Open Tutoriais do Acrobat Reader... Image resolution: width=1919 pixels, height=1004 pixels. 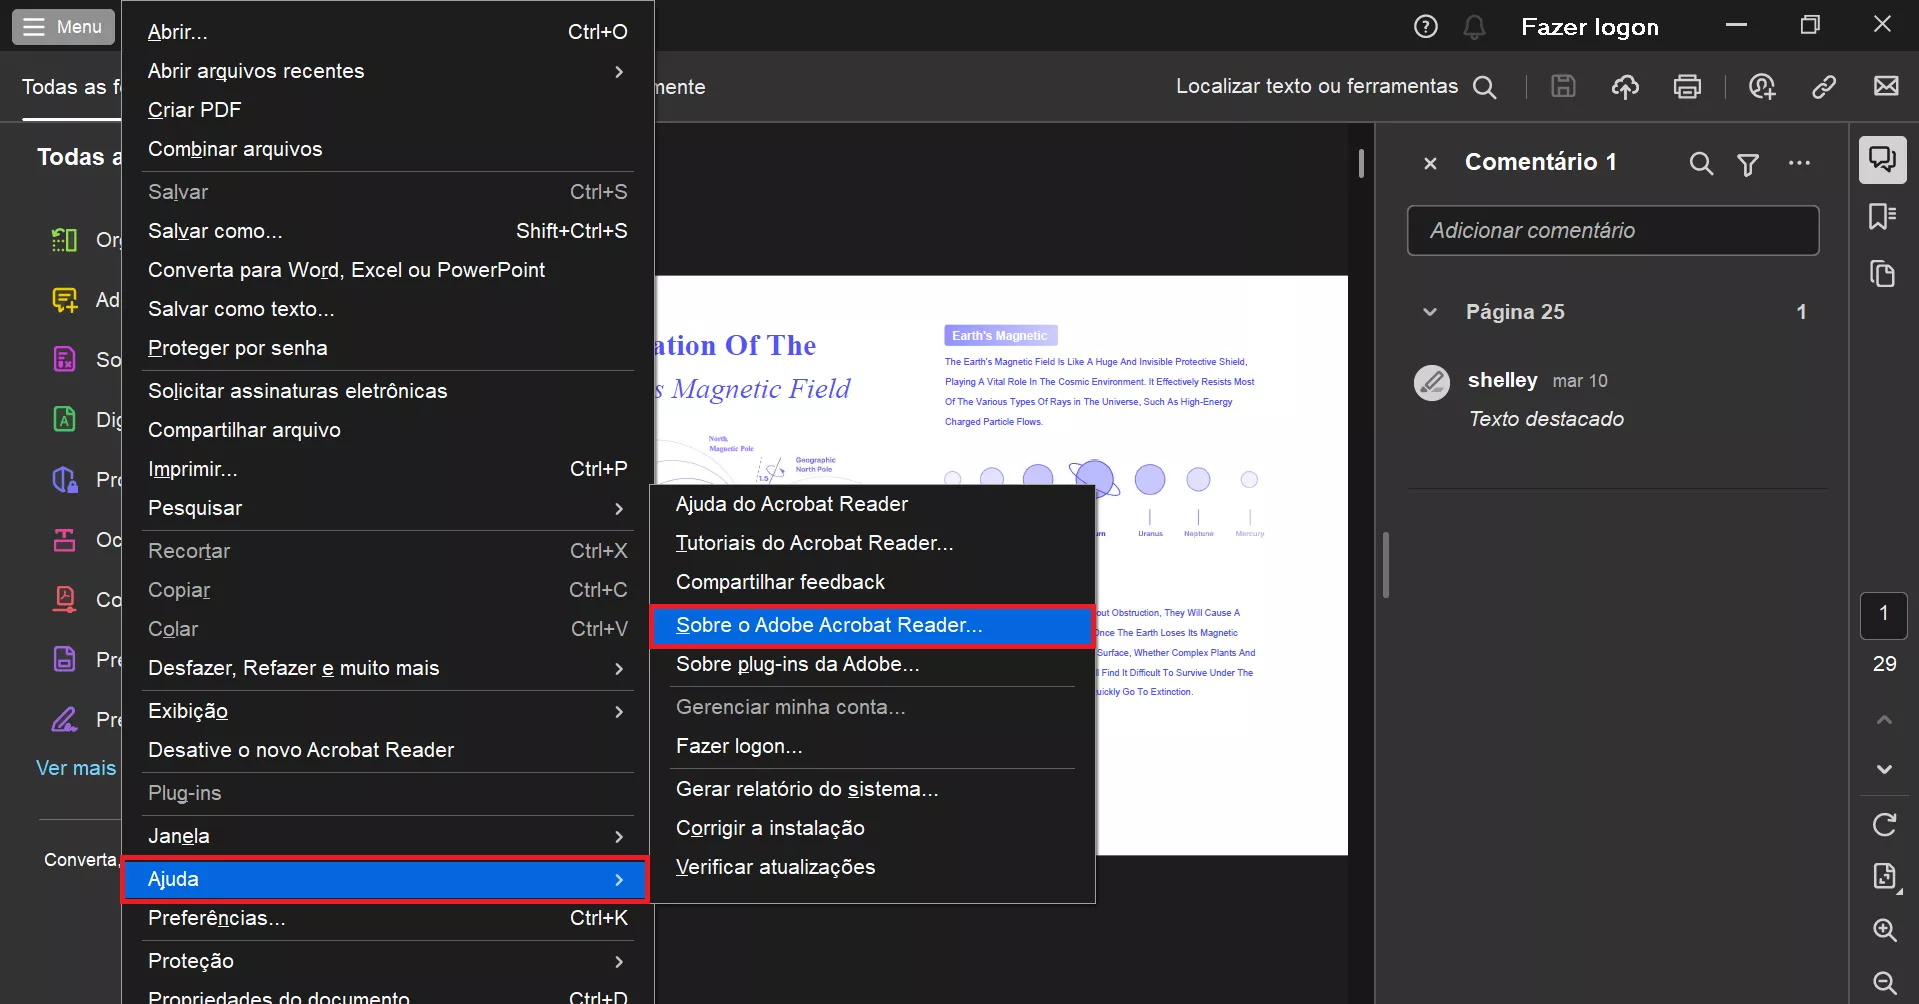(872, 543)
